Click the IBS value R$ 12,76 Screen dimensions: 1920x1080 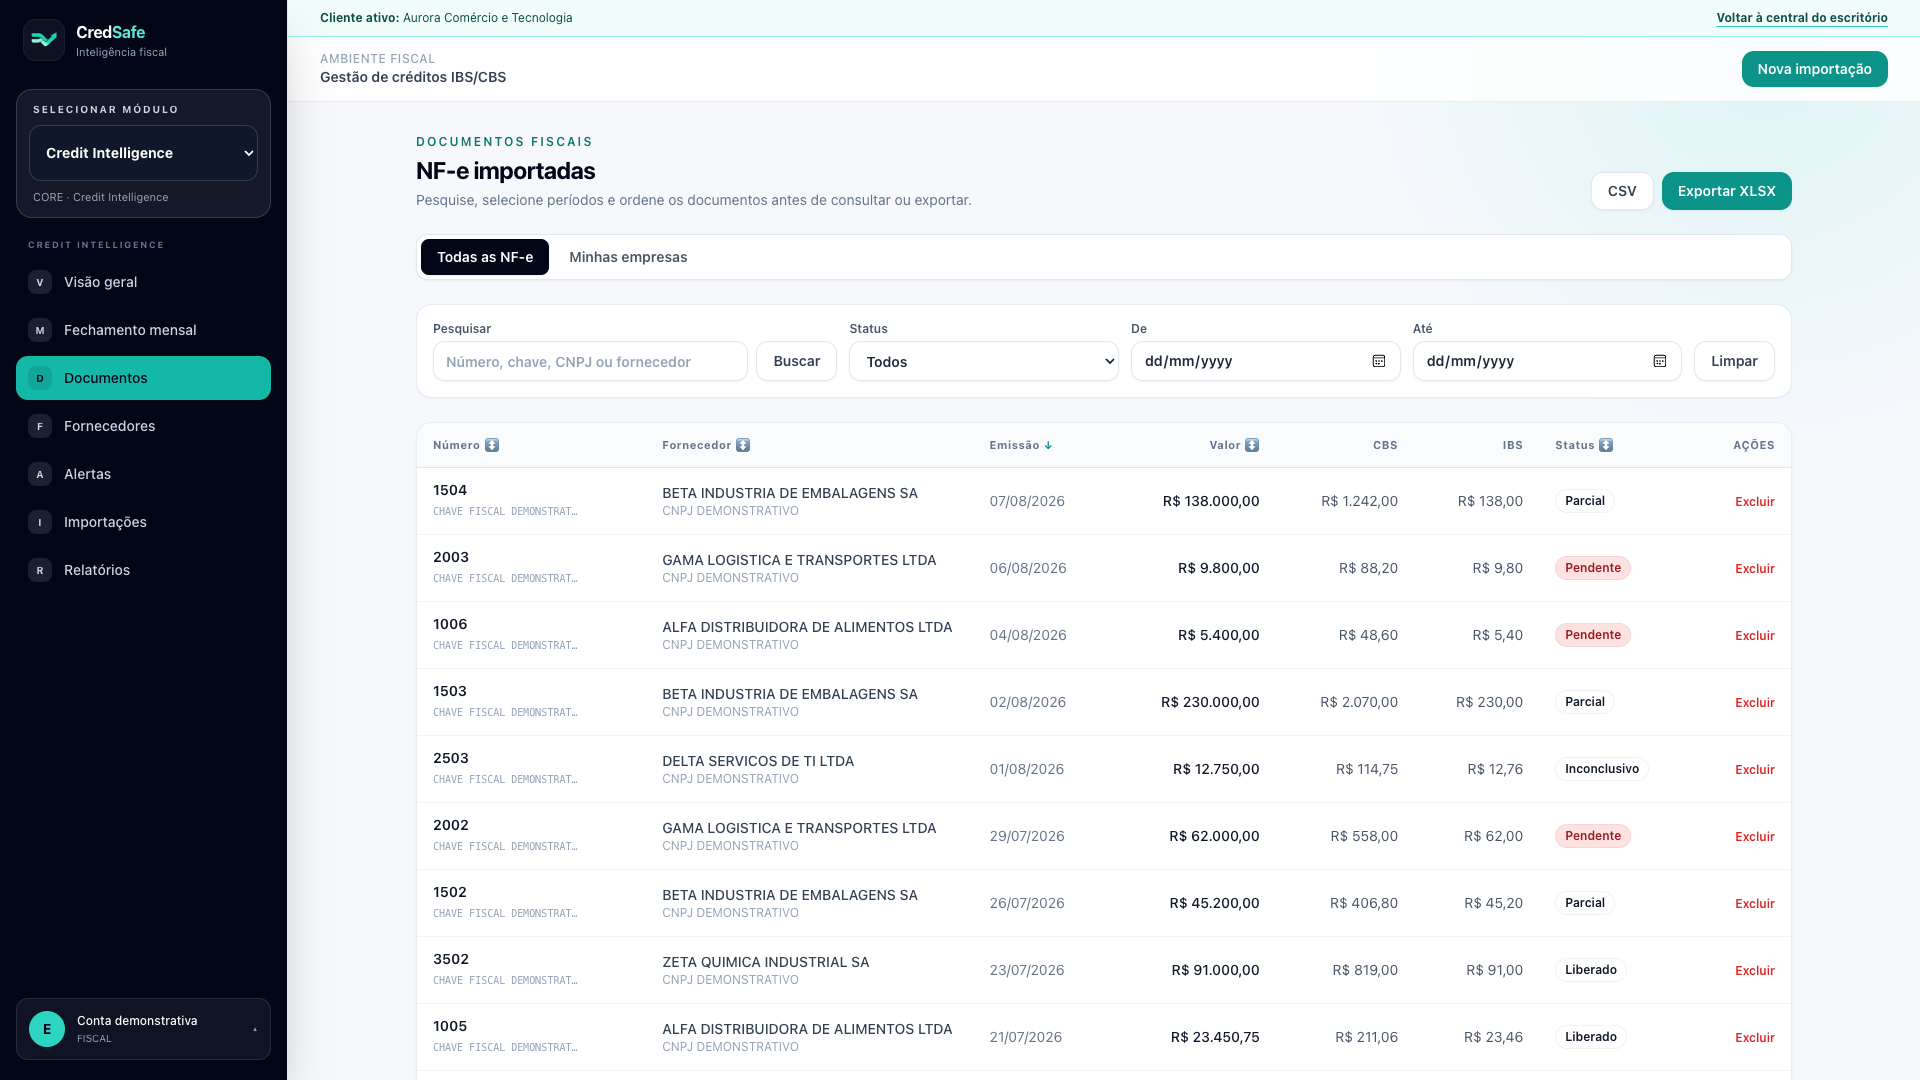click(x=1495, y=769)
